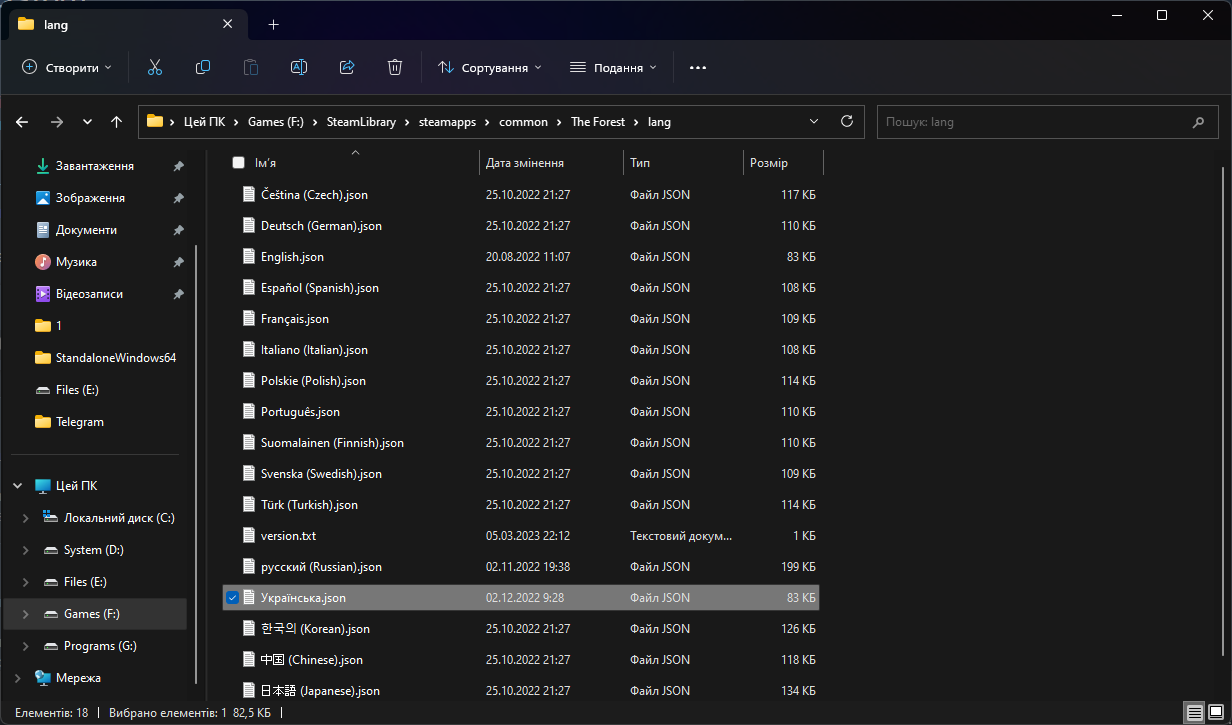Click the Share icon in toolbar
The height and width of the screenshot is (725, 1232).
click(347, 67)
